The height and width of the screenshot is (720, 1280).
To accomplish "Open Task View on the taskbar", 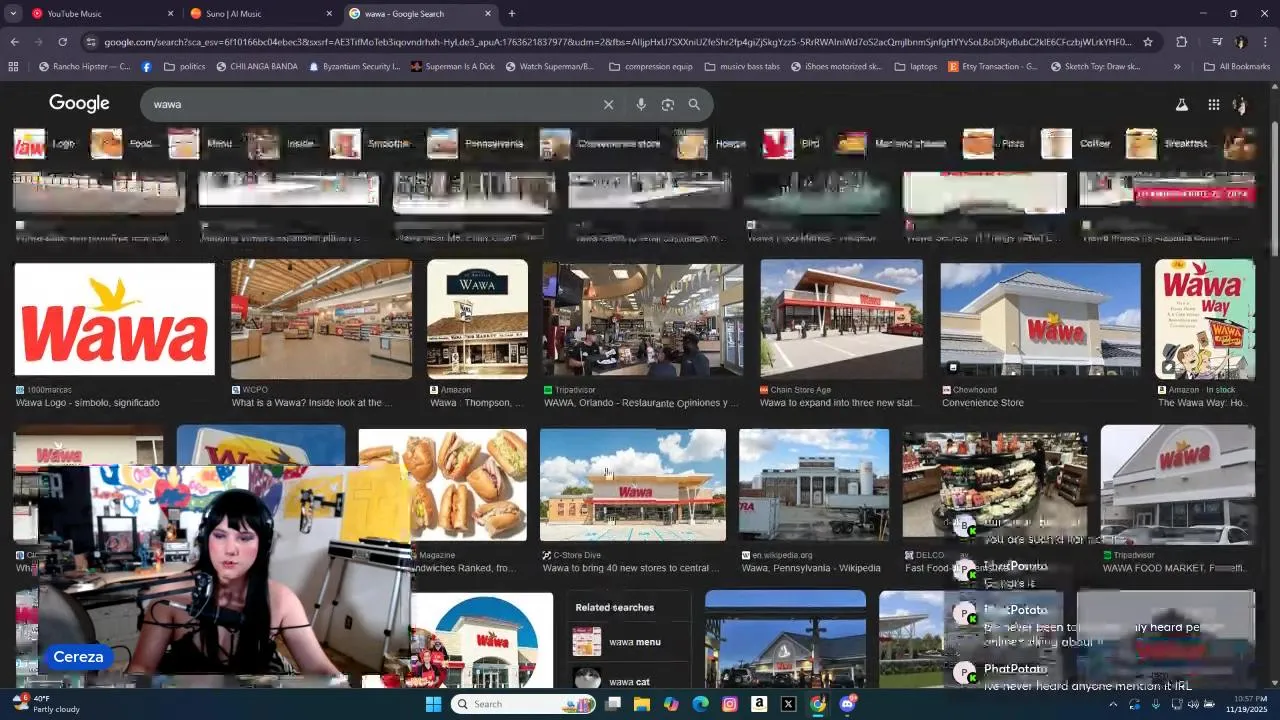I will point(613,704).
